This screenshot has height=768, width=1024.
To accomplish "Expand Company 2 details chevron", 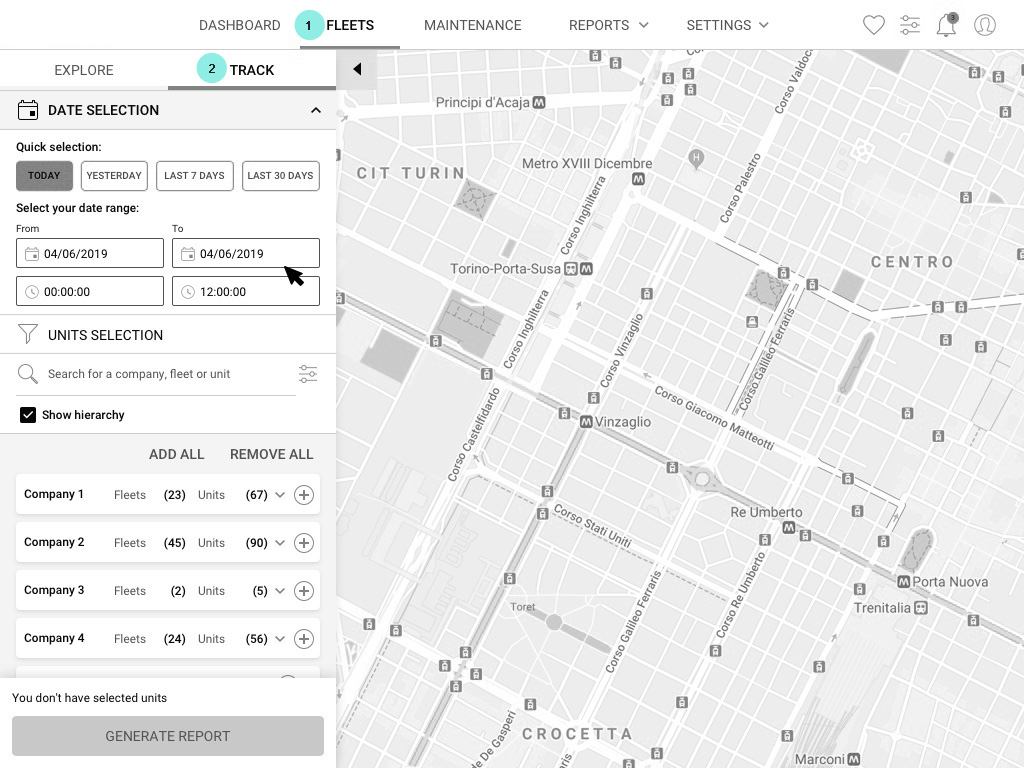I will coord(280,543).
